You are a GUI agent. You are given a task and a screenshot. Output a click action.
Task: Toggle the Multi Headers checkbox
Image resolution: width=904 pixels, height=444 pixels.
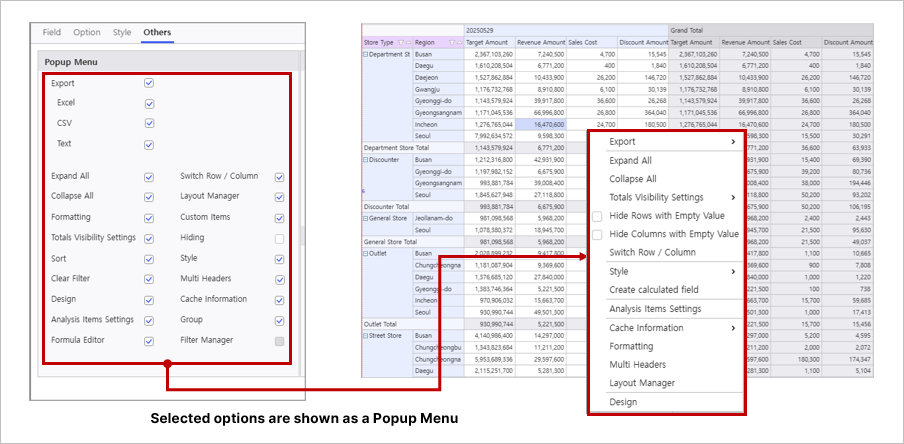(280, 280)
